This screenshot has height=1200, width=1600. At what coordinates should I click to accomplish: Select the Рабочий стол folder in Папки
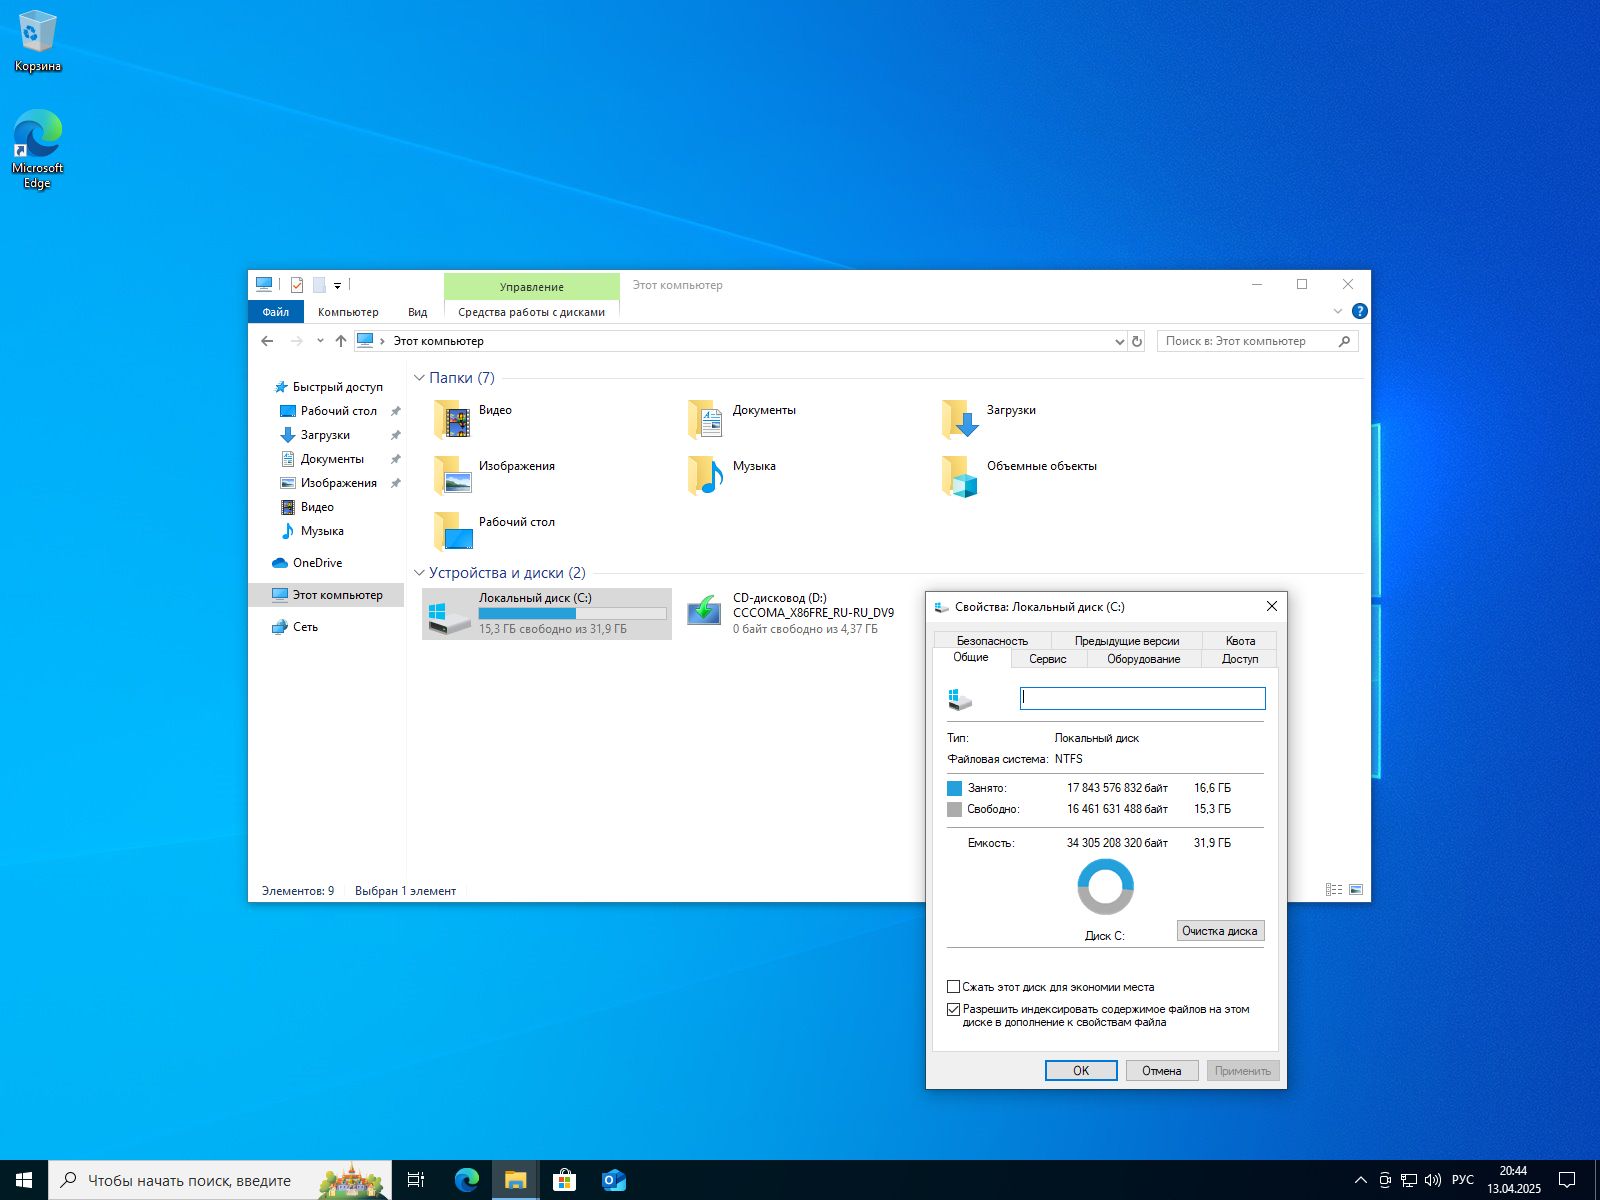pyautogui.click(x=495, y=532)
